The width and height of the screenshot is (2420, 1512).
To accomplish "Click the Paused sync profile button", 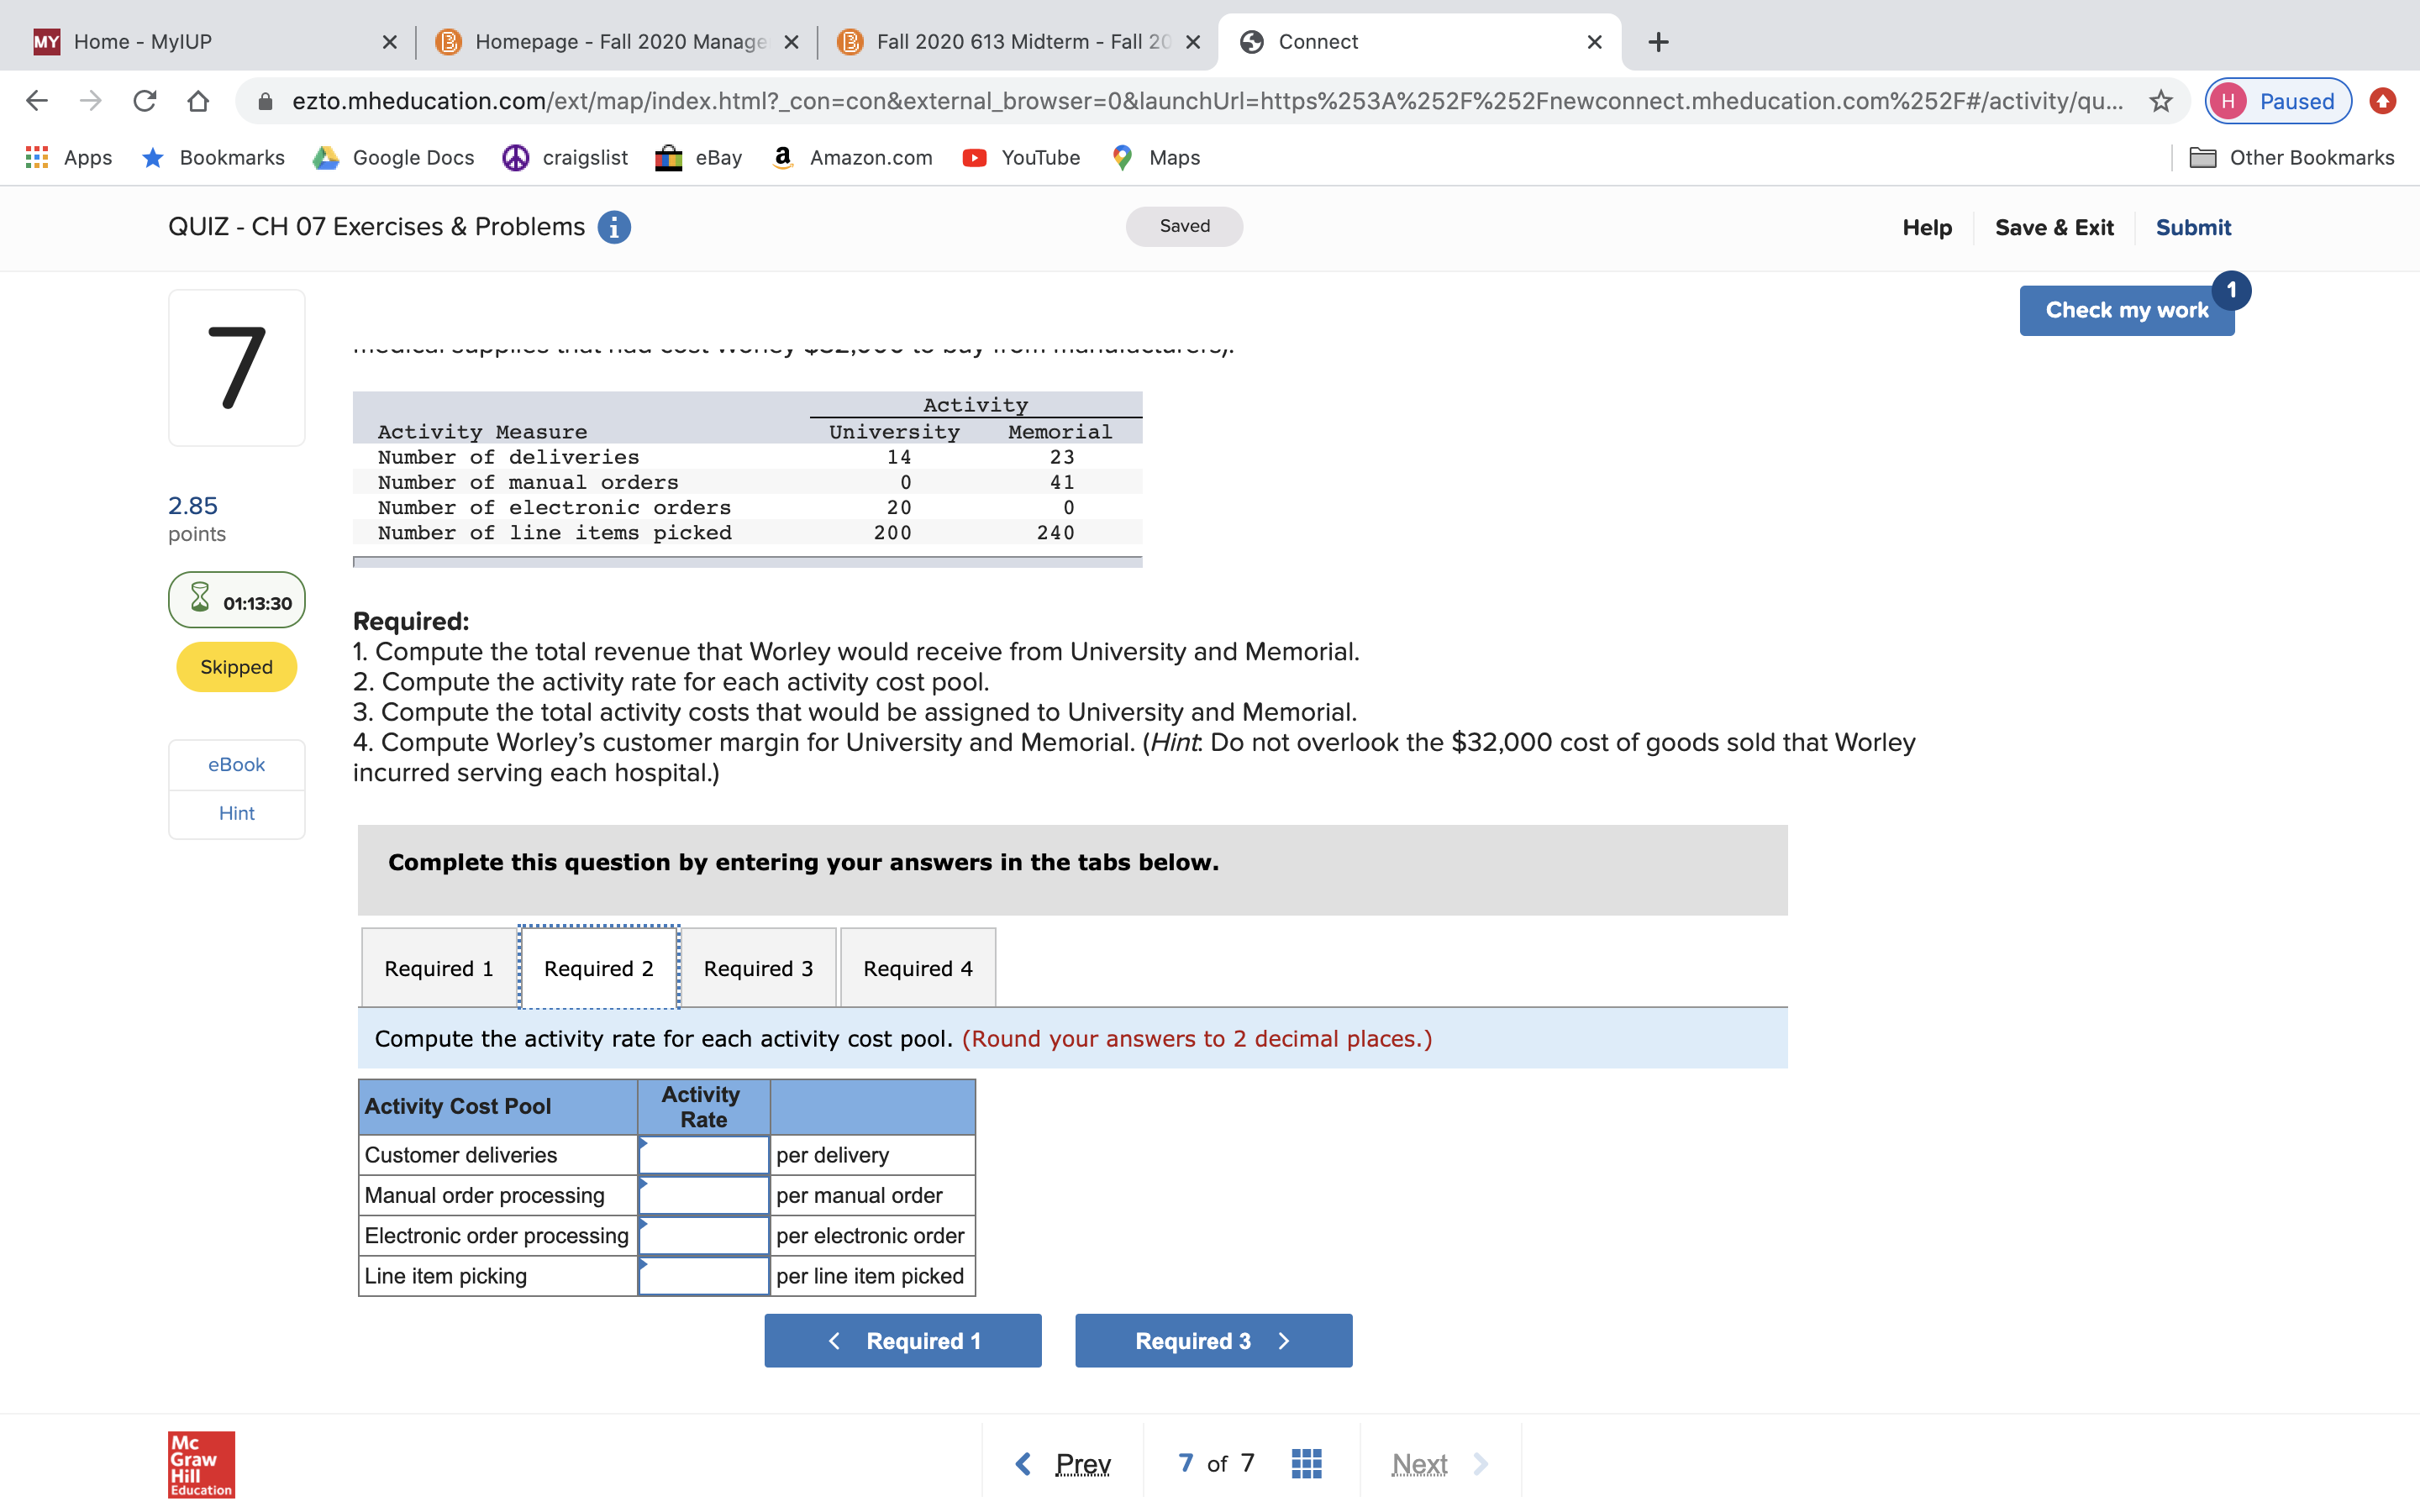I will click(x=2277, y=100).
